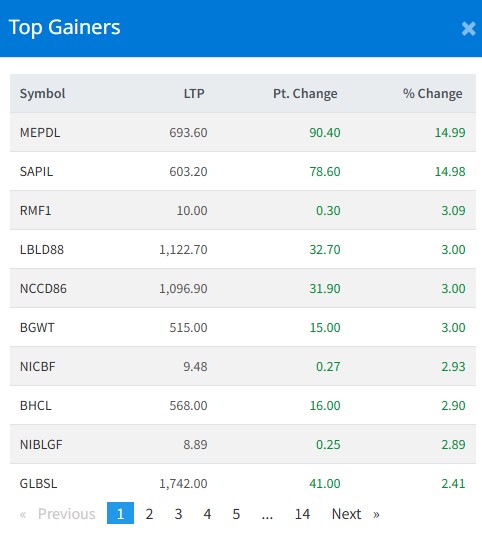Click the Next page link
Image resolution: width=482 pixels, height=547 pixels.
[355, 514]
